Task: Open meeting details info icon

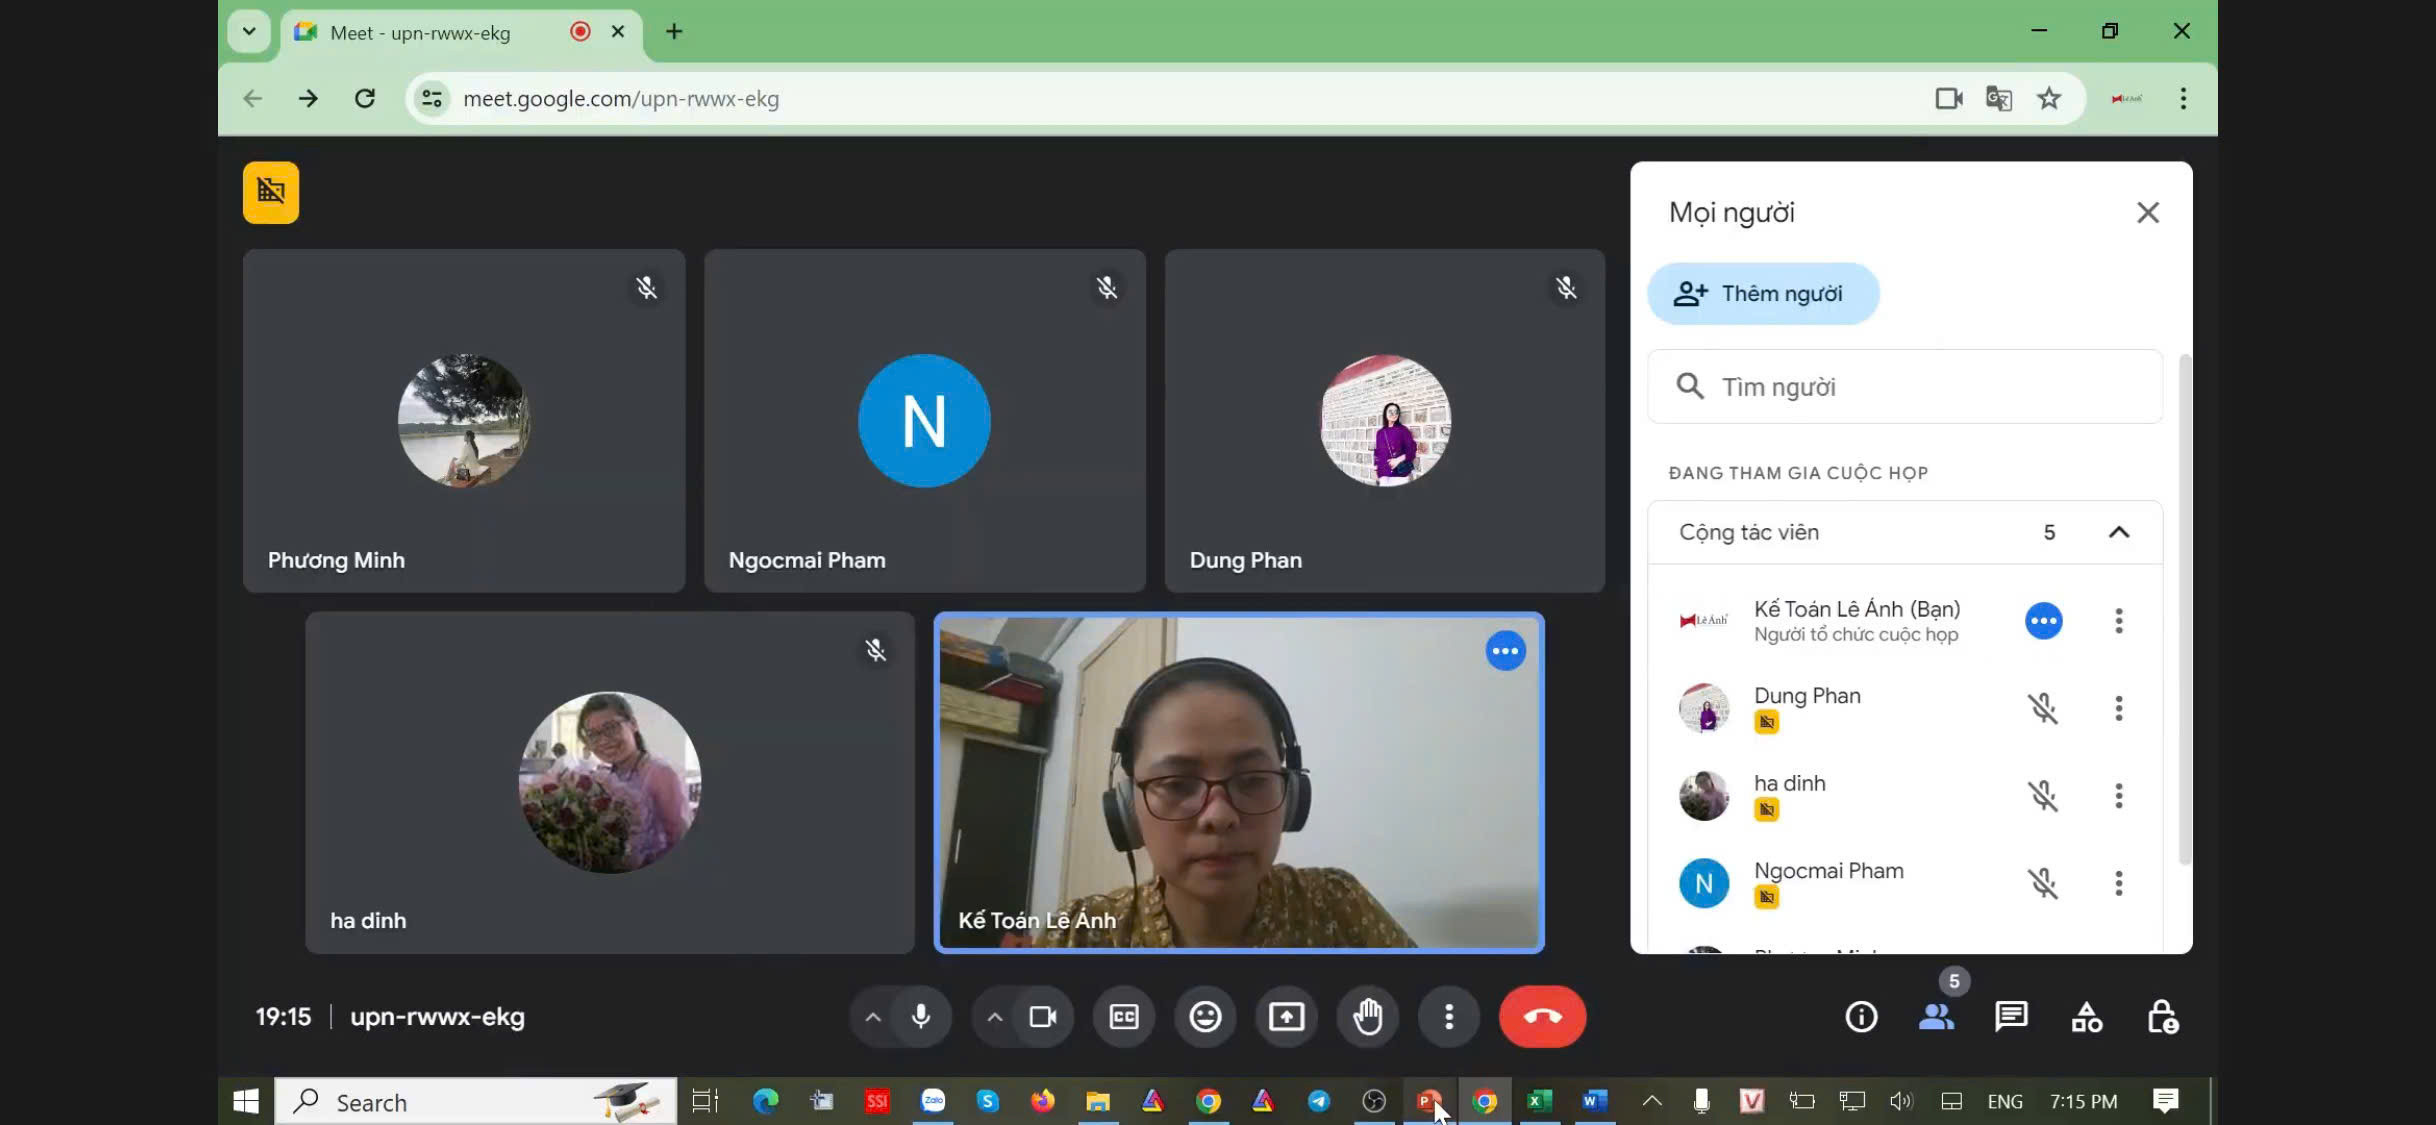Action: tap(1861, 1017)
